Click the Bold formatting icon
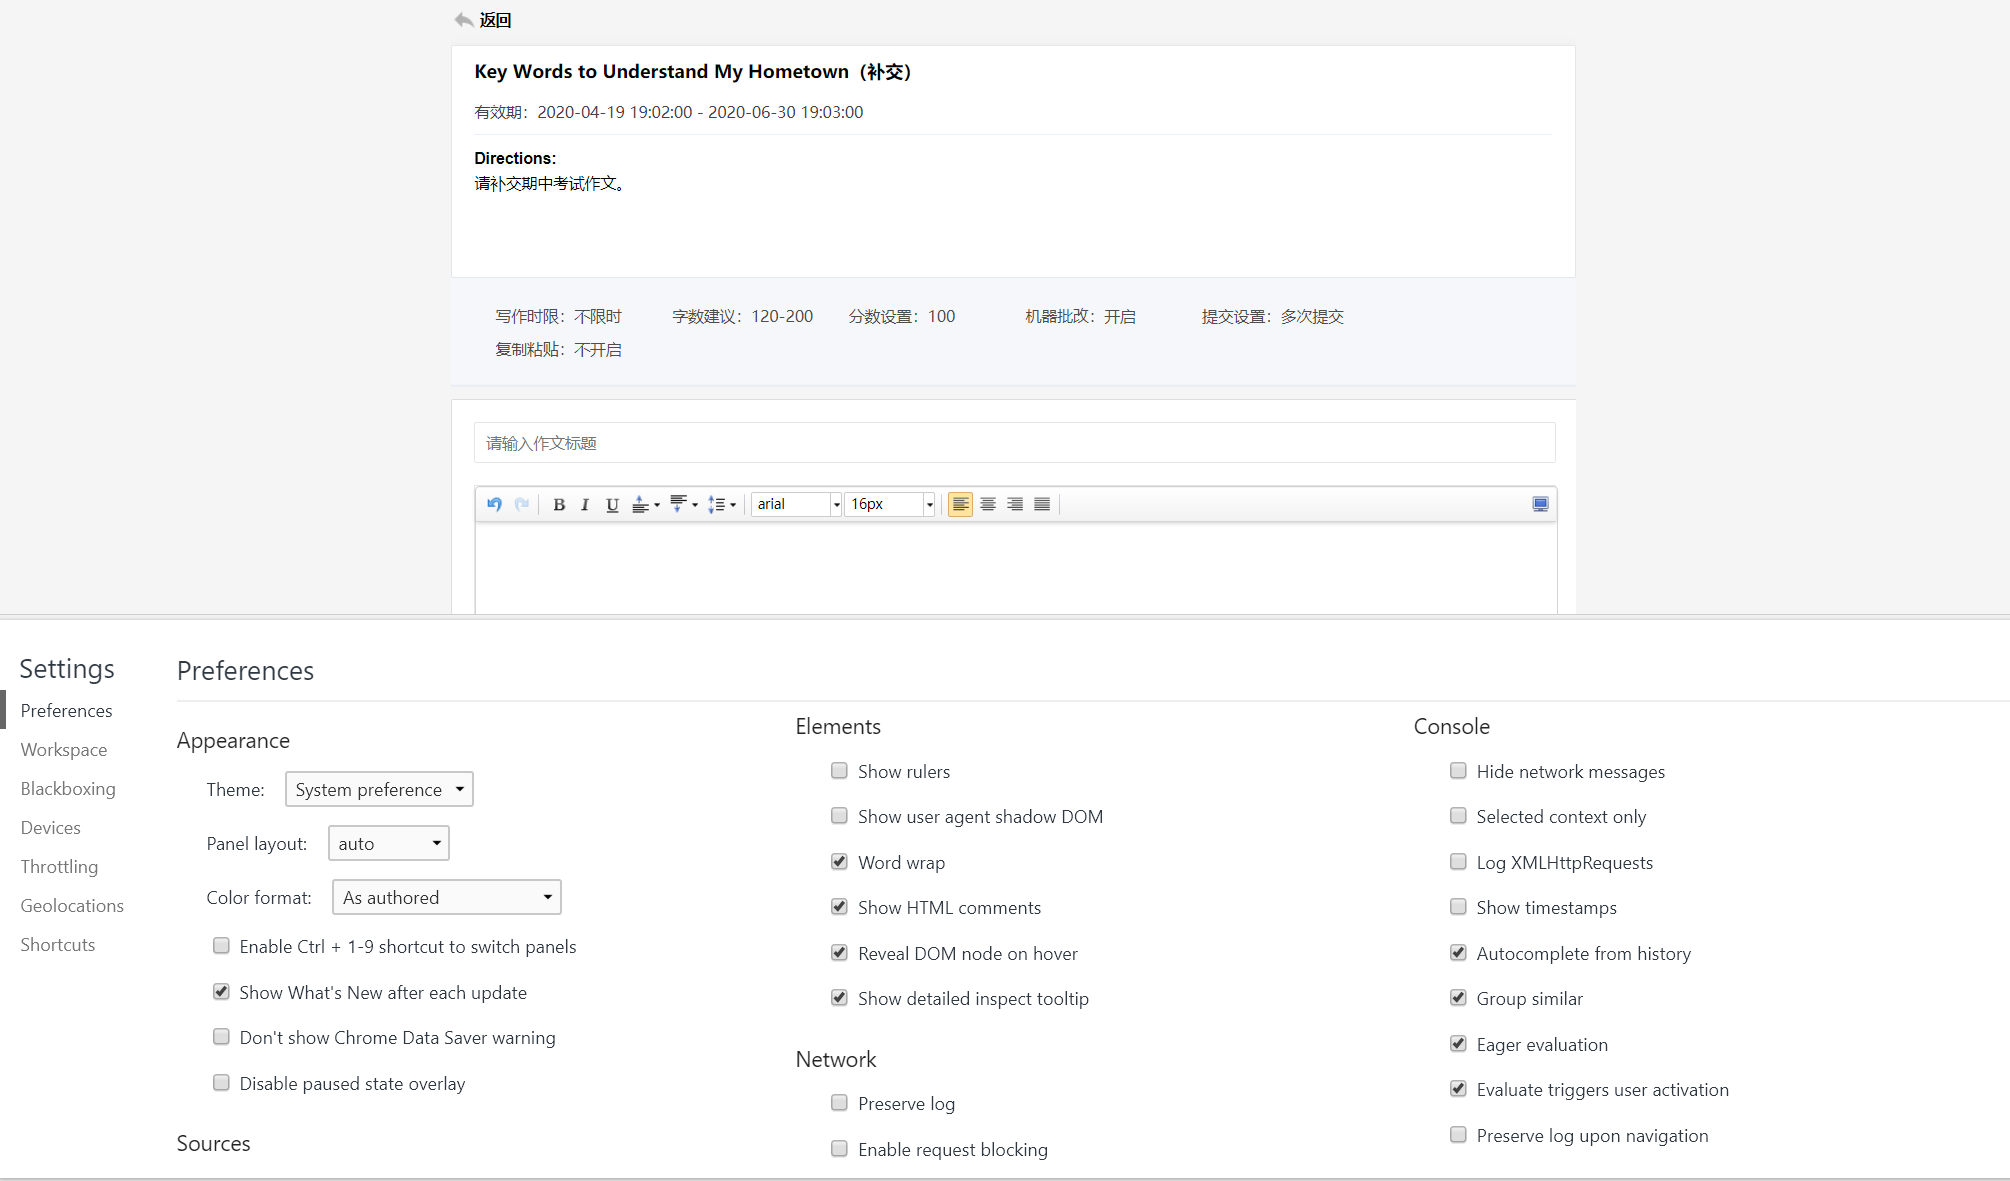This screenshot has height=1181, width=2010. pos(558,505)
